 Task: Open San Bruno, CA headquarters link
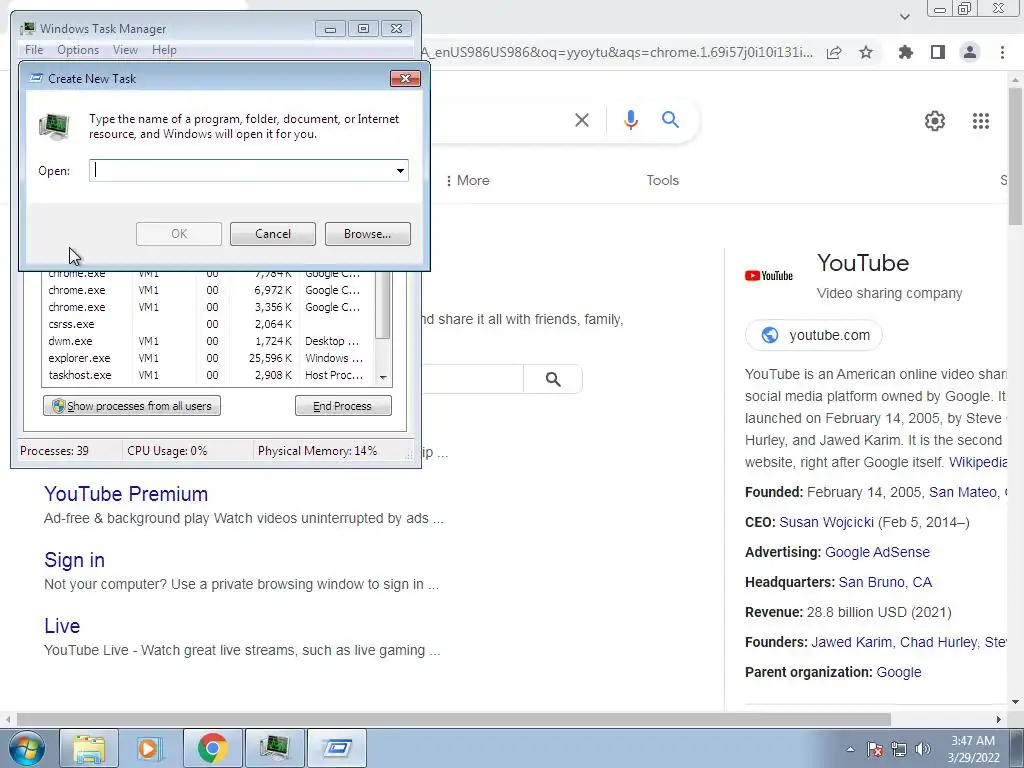(x=885, y=582)
